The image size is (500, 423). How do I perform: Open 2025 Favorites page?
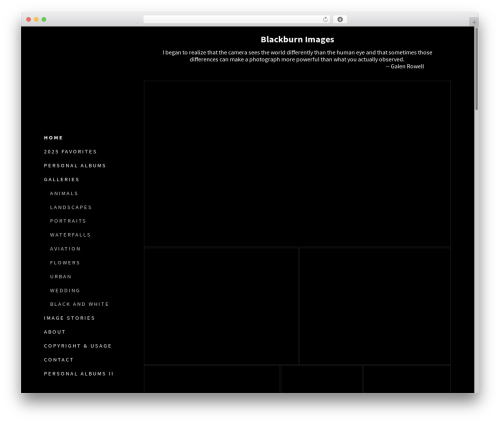70,152
